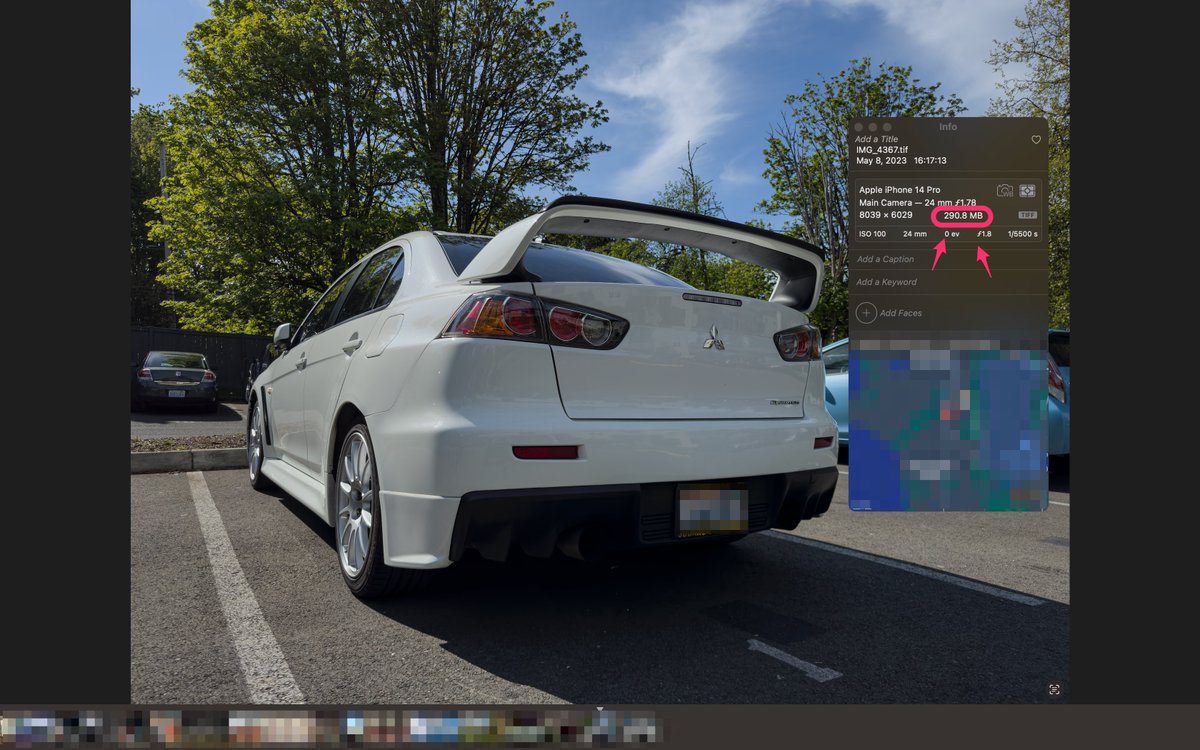This screenshot has height=750, width=1200.
Task: Close the Info window
Action: pyautogui.click(x=858, y=127)
